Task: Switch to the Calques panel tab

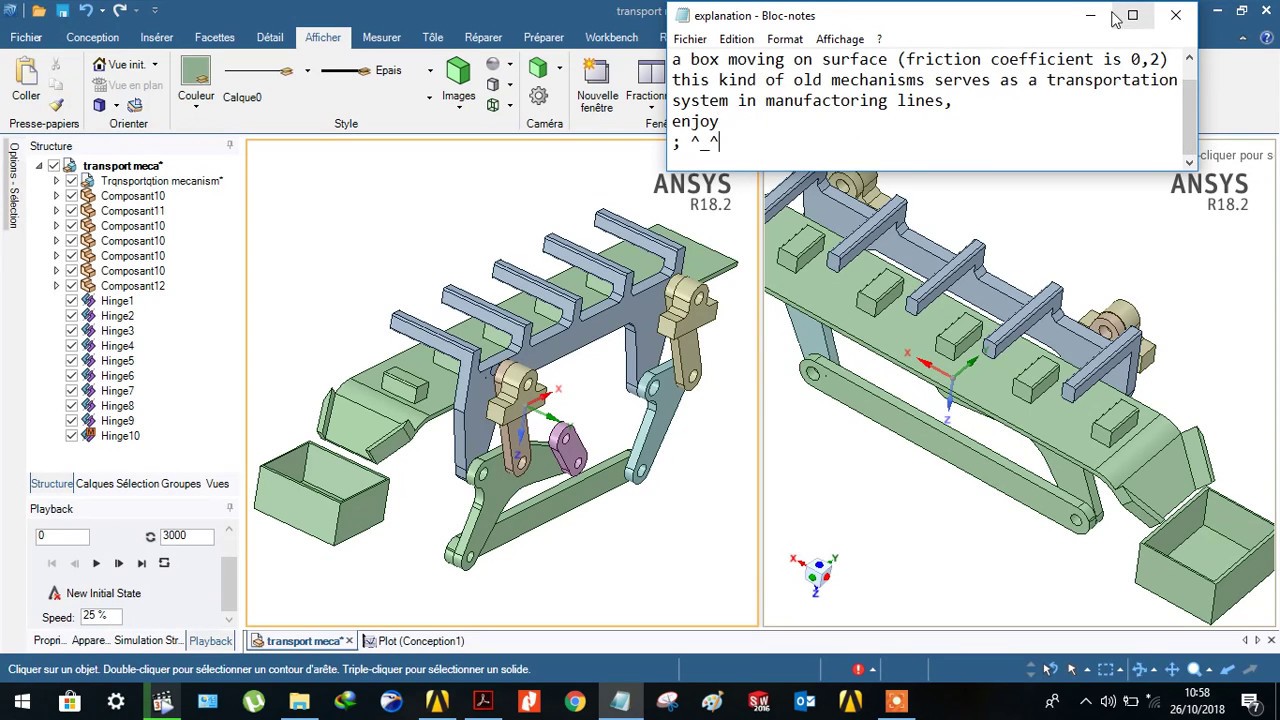Action: tap(95, 484)
